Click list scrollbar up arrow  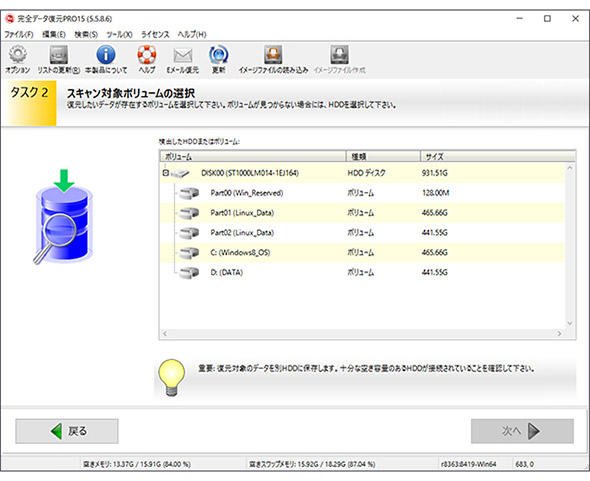tap(570, 168)
